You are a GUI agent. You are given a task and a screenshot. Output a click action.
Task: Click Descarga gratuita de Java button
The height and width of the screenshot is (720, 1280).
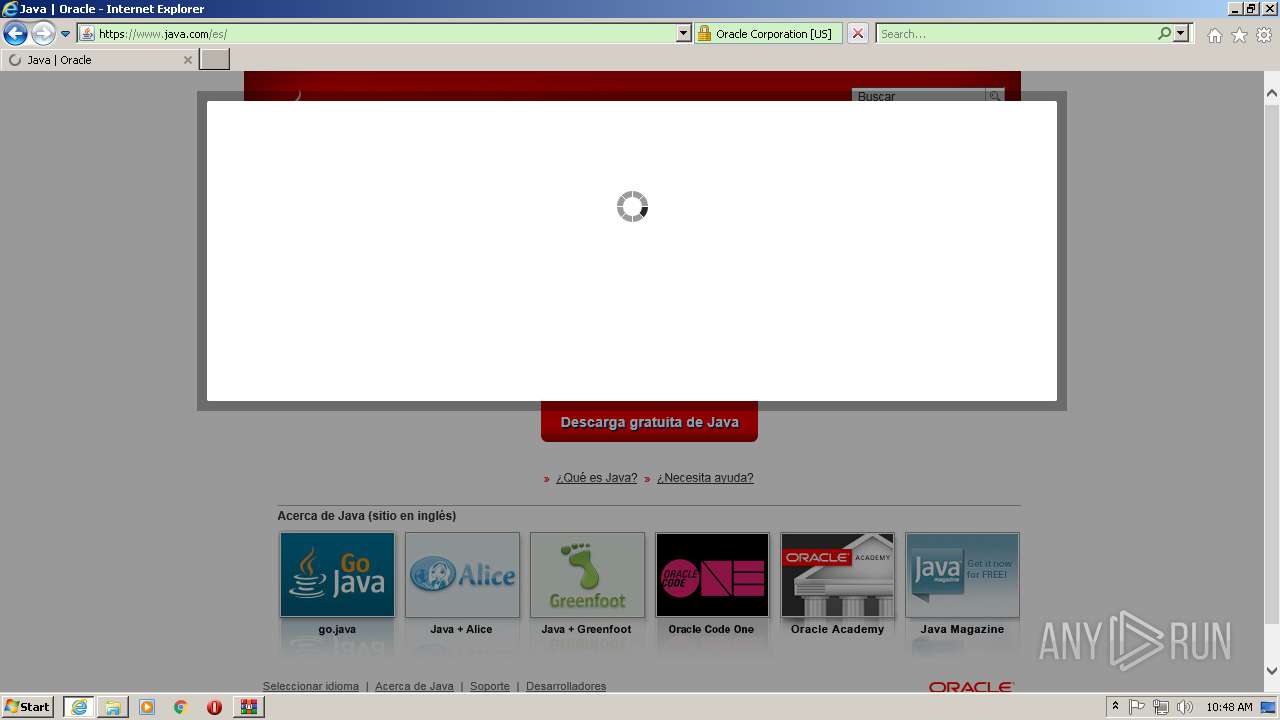point(649,422)
